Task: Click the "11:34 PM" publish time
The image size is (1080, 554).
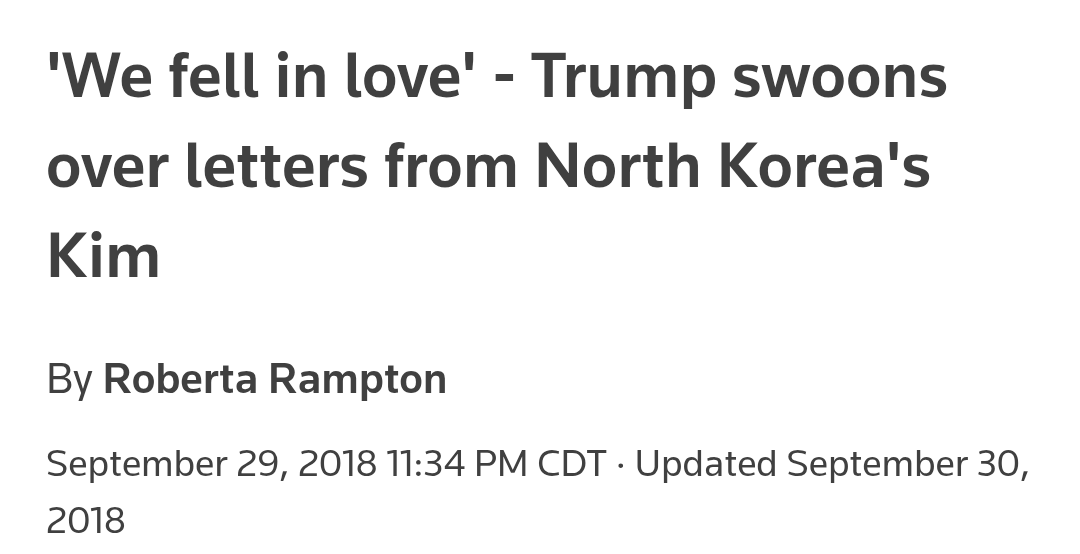Action: [x=456, y=464]
